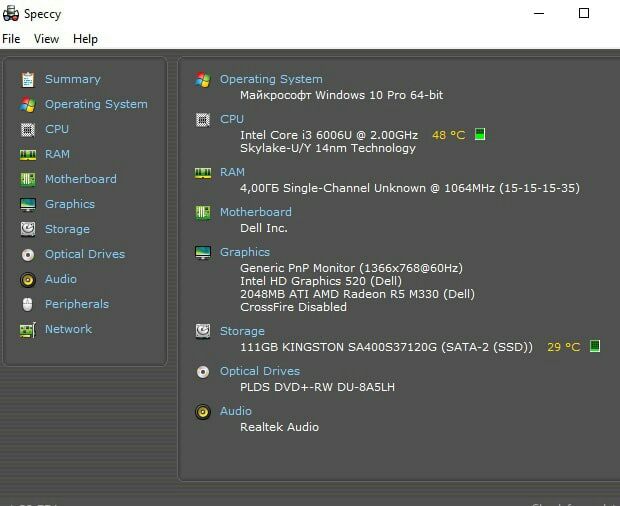Click the disc icon beside Optical Drives heading
Viewport: 620px width, 506px height.
(203, 372)
